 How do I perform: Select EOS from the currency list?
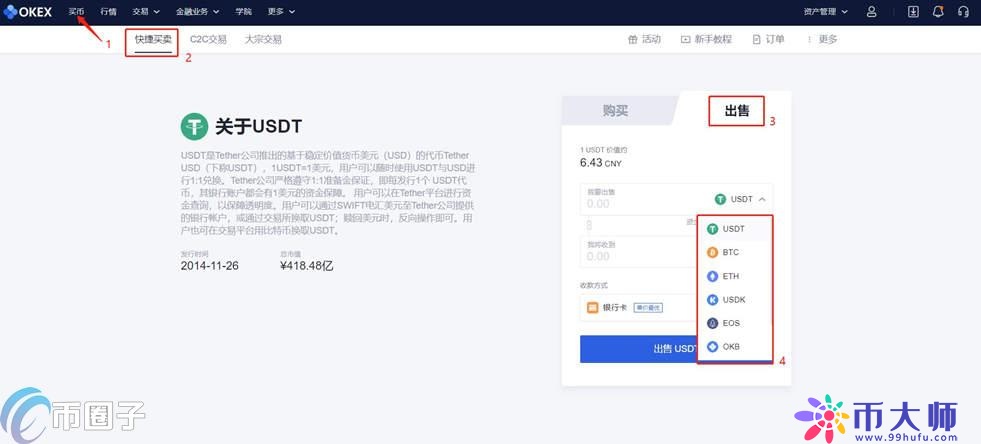click(x=734, y=323)
